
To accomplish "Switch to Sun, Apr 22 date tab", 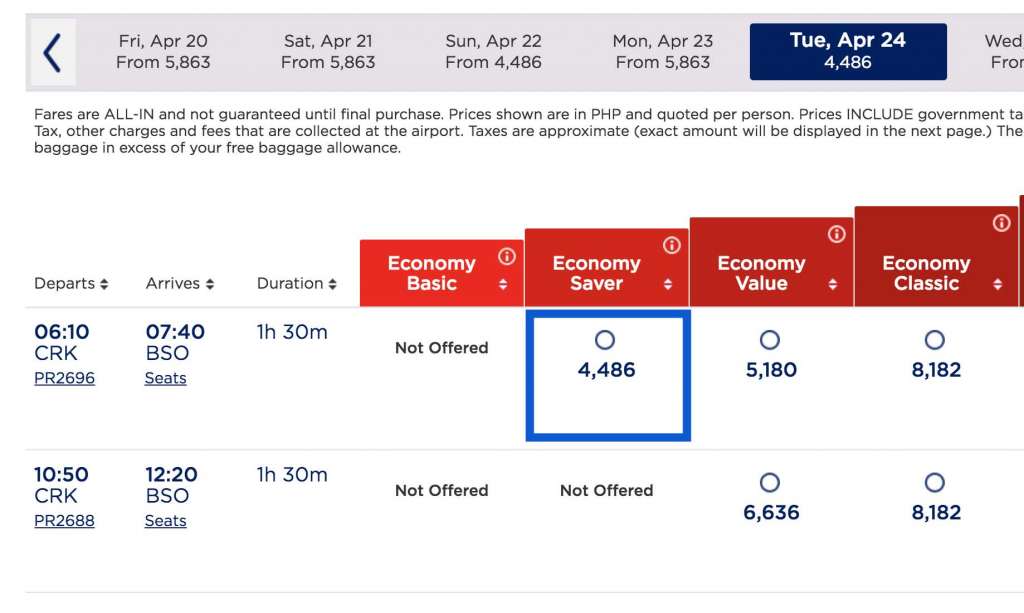I will tap(493, 52).
